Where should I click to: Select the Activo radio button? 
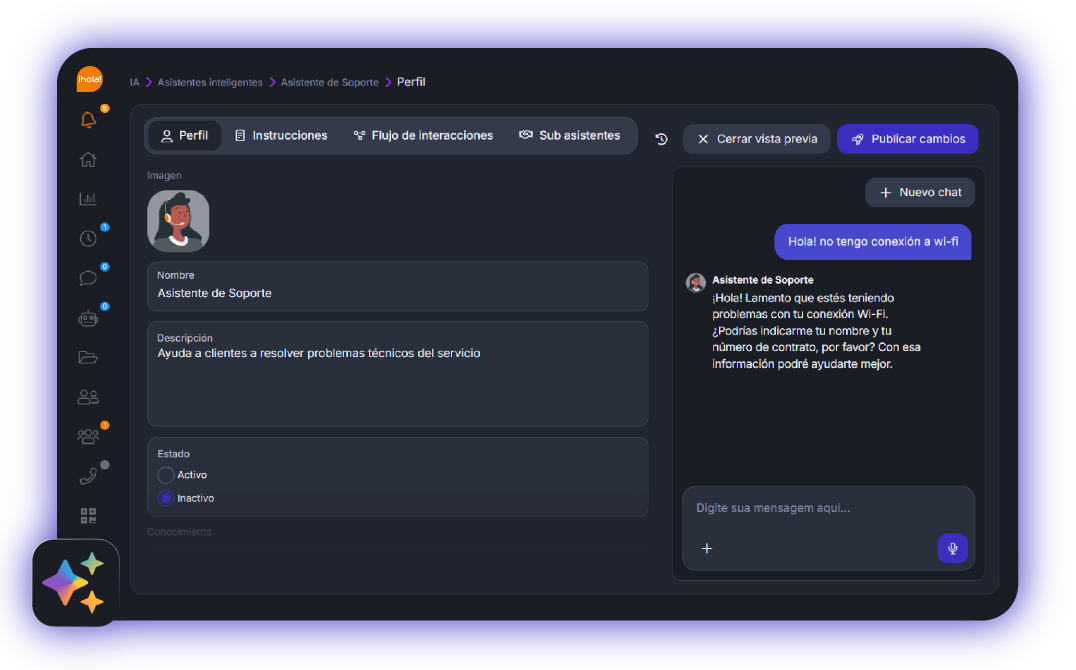pos(165,475)
